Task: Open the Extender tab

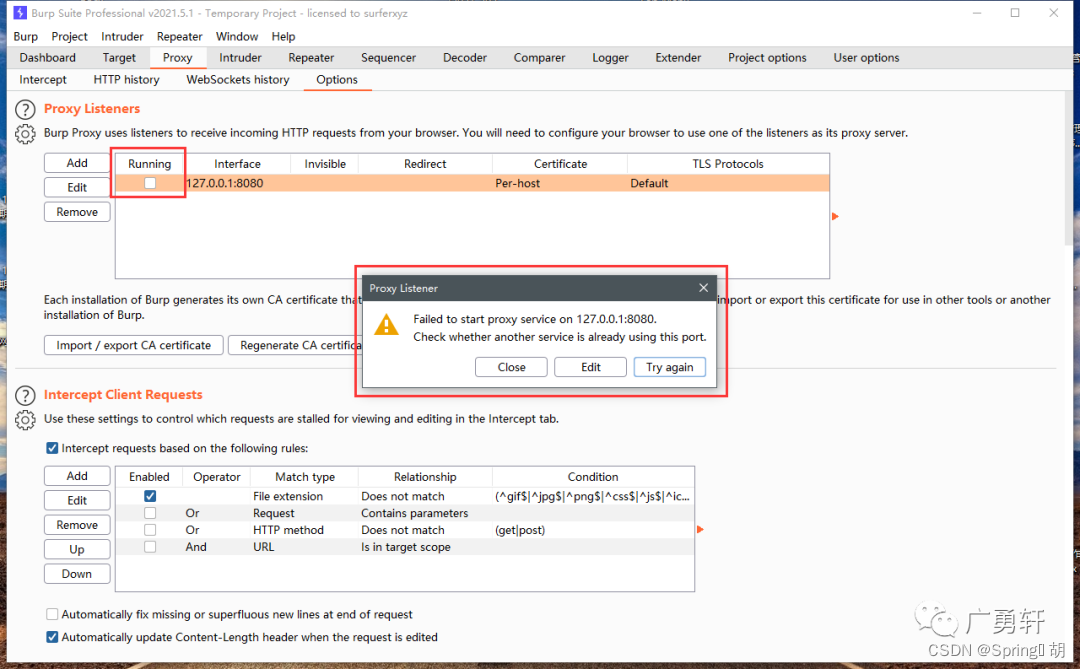Action: (678, 58)
